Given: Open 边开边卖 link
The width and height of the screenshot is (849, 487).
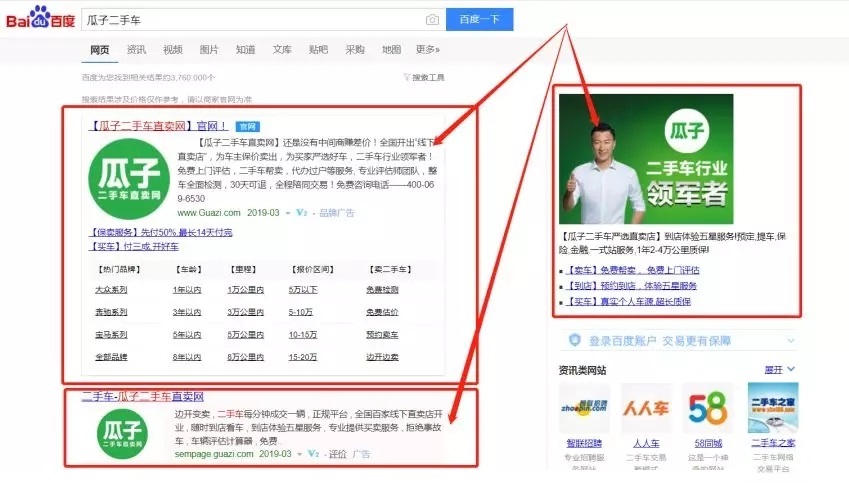Looking at the screenshot, I should pyautogui.click(x=382, y=357).
